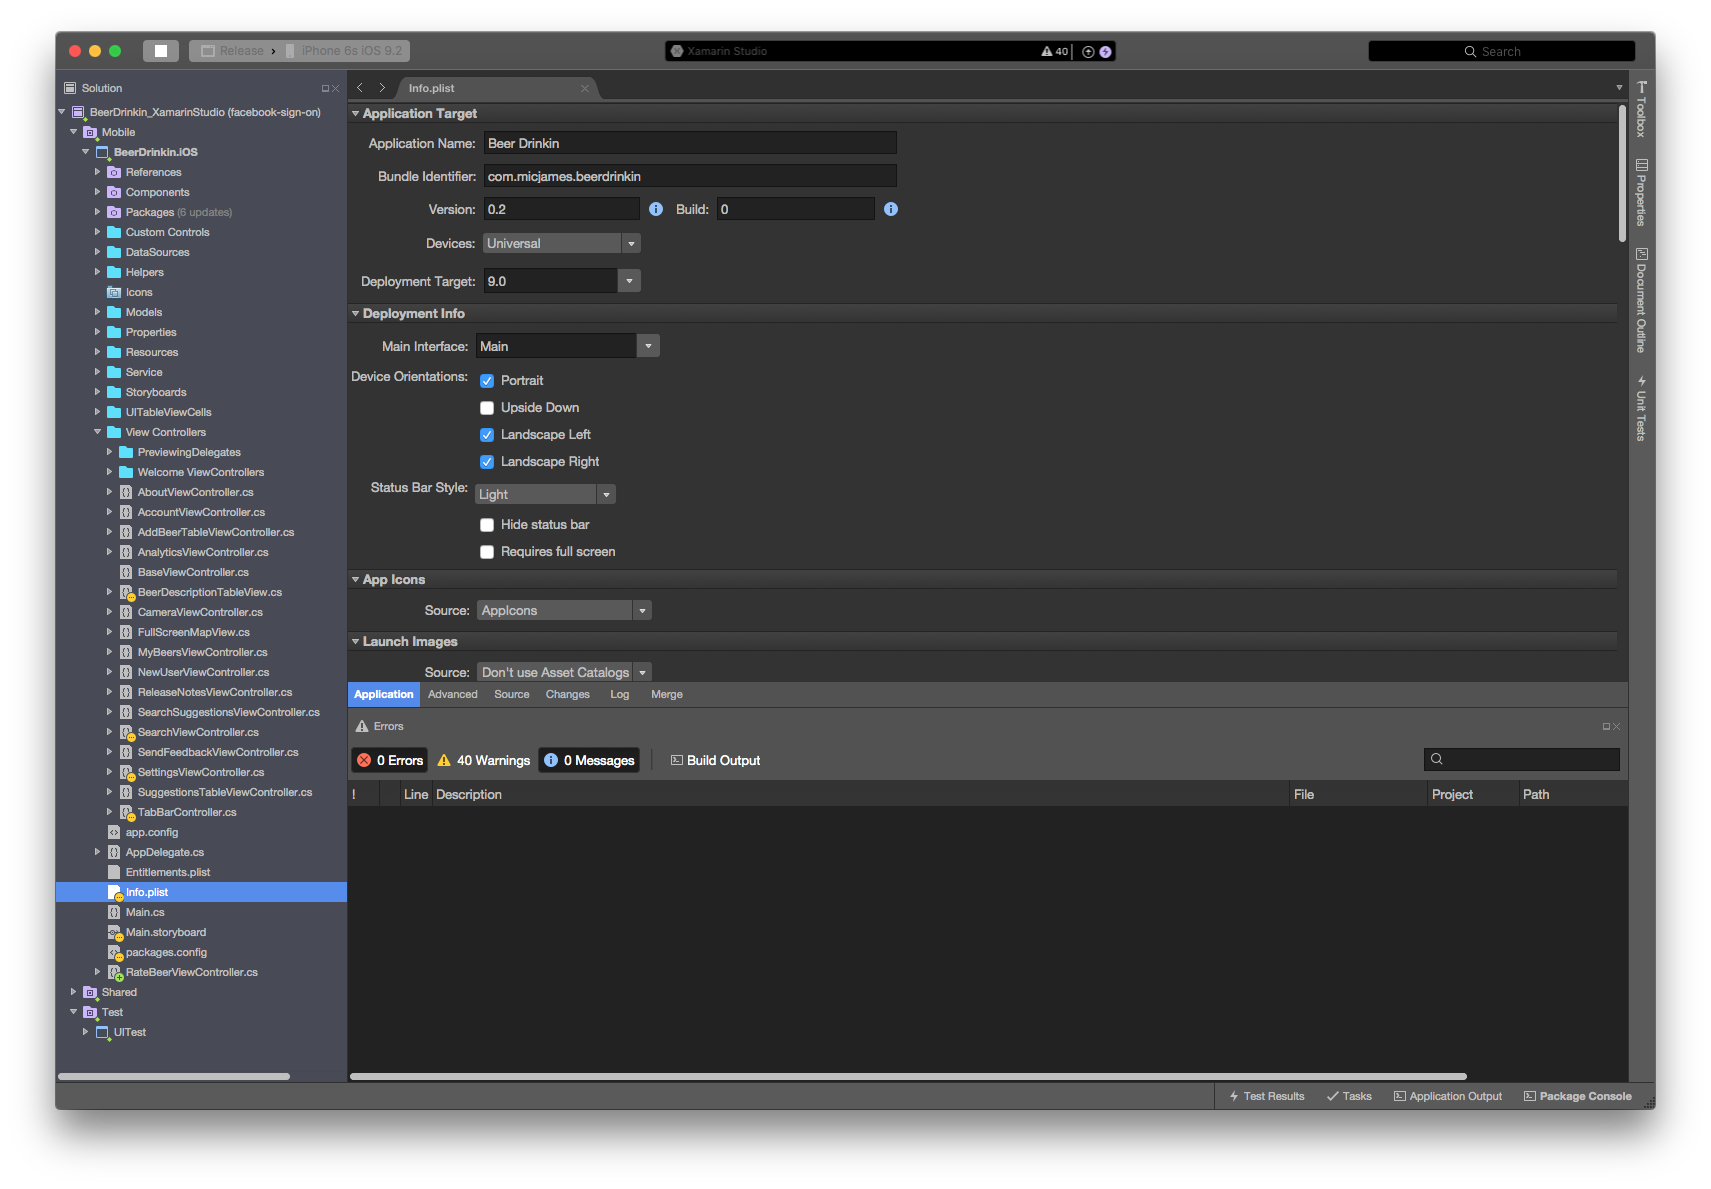Select the Application tab
The width and height of the screenshot is (1711, 1189).
[x=383, y=694]
